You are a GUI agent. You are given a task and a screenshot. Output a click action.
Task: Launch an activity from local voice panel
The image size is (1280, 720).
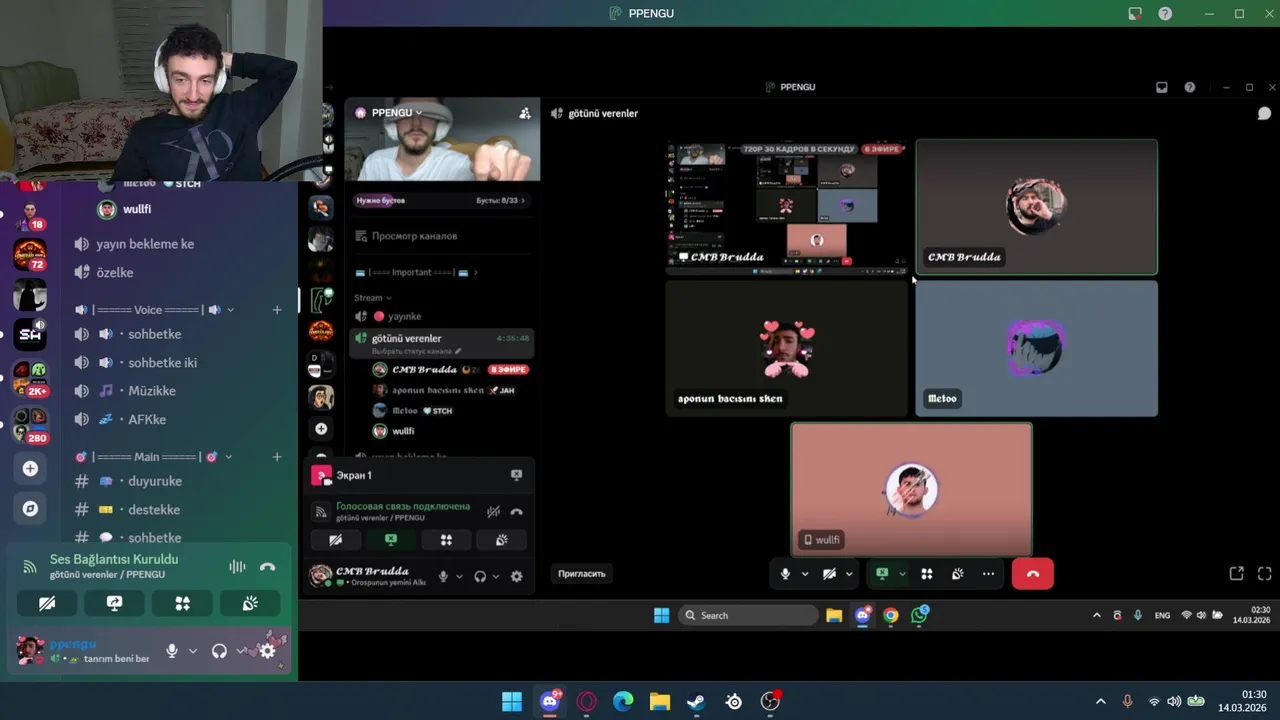(x=182, y=603)
